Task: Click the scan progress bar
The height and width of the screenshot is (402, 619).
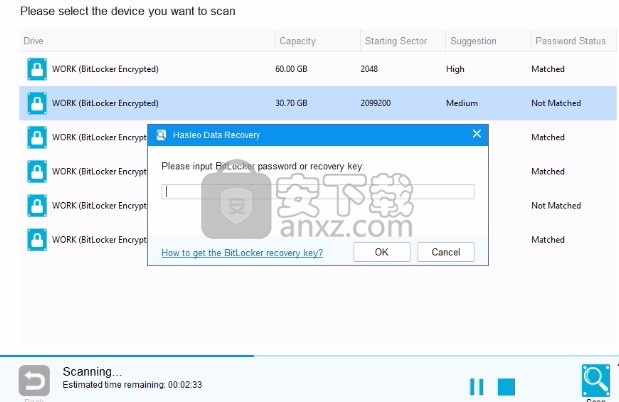Action: pyautogui.click(x=310, y=356)
